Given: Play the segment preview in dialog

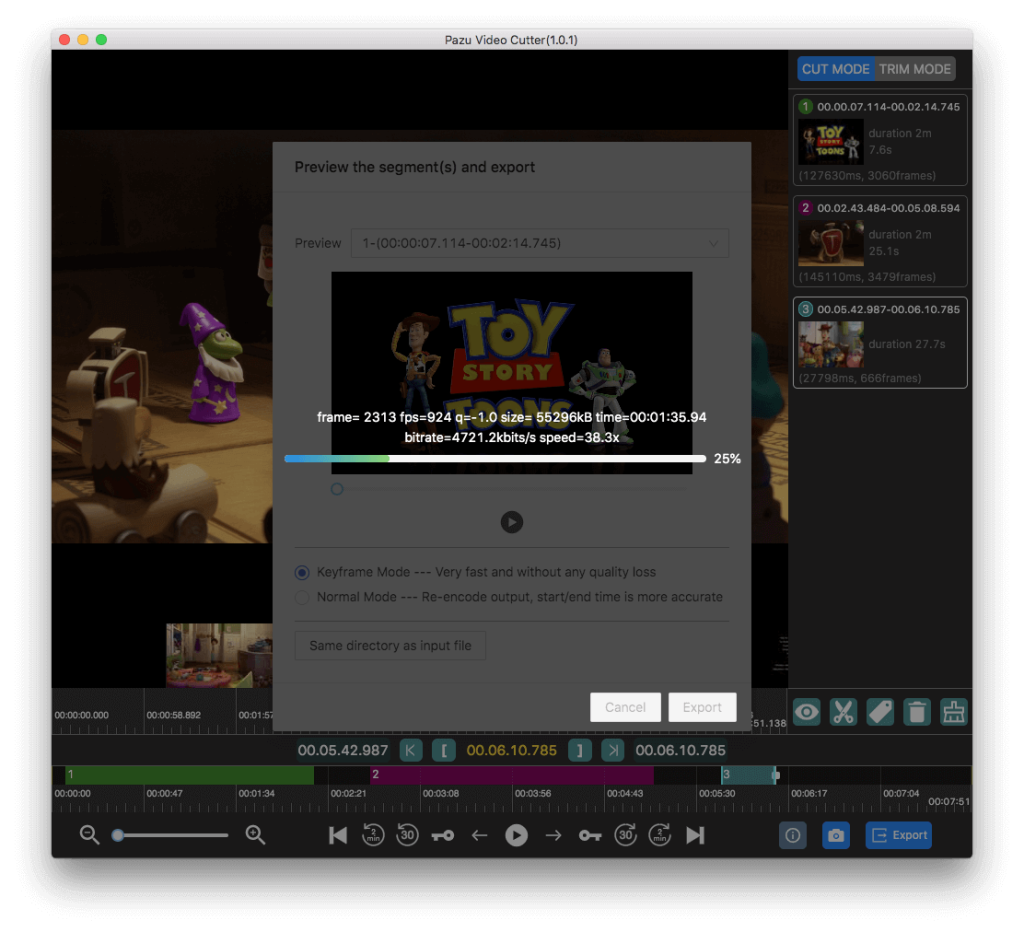Looking at the screenshot, I should [x=511, y=522].
